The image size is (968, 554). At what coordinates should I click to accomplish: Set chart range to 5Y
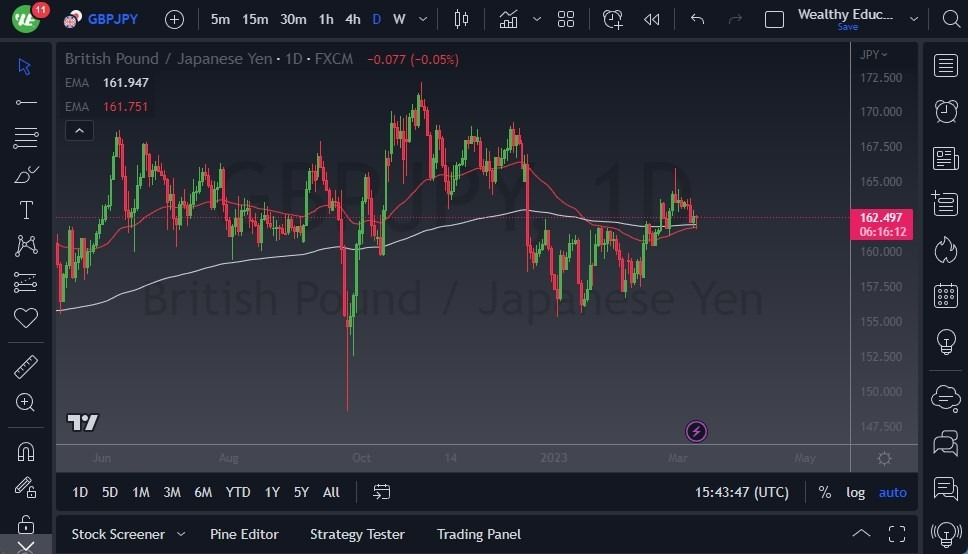[301, 492]
